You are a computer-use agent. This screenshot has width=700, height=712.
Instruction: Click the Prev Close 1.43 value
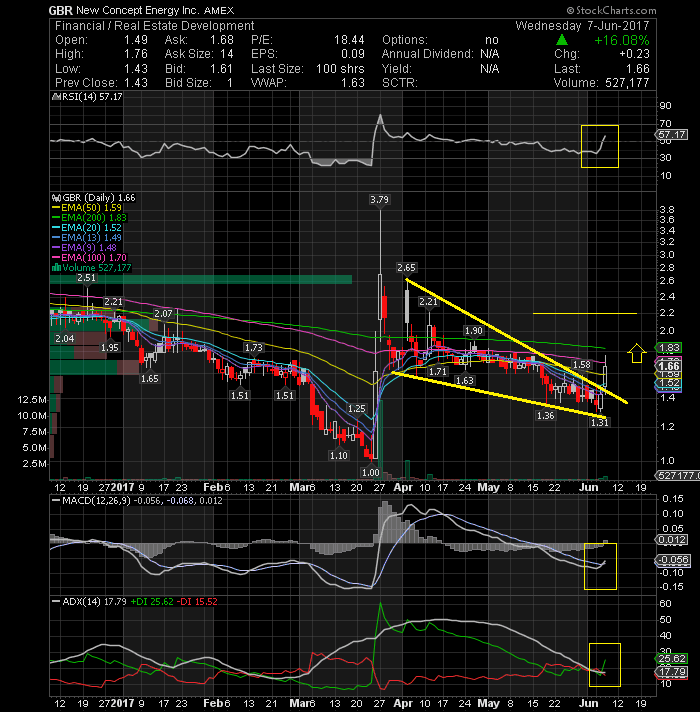[x=136, y=83]
